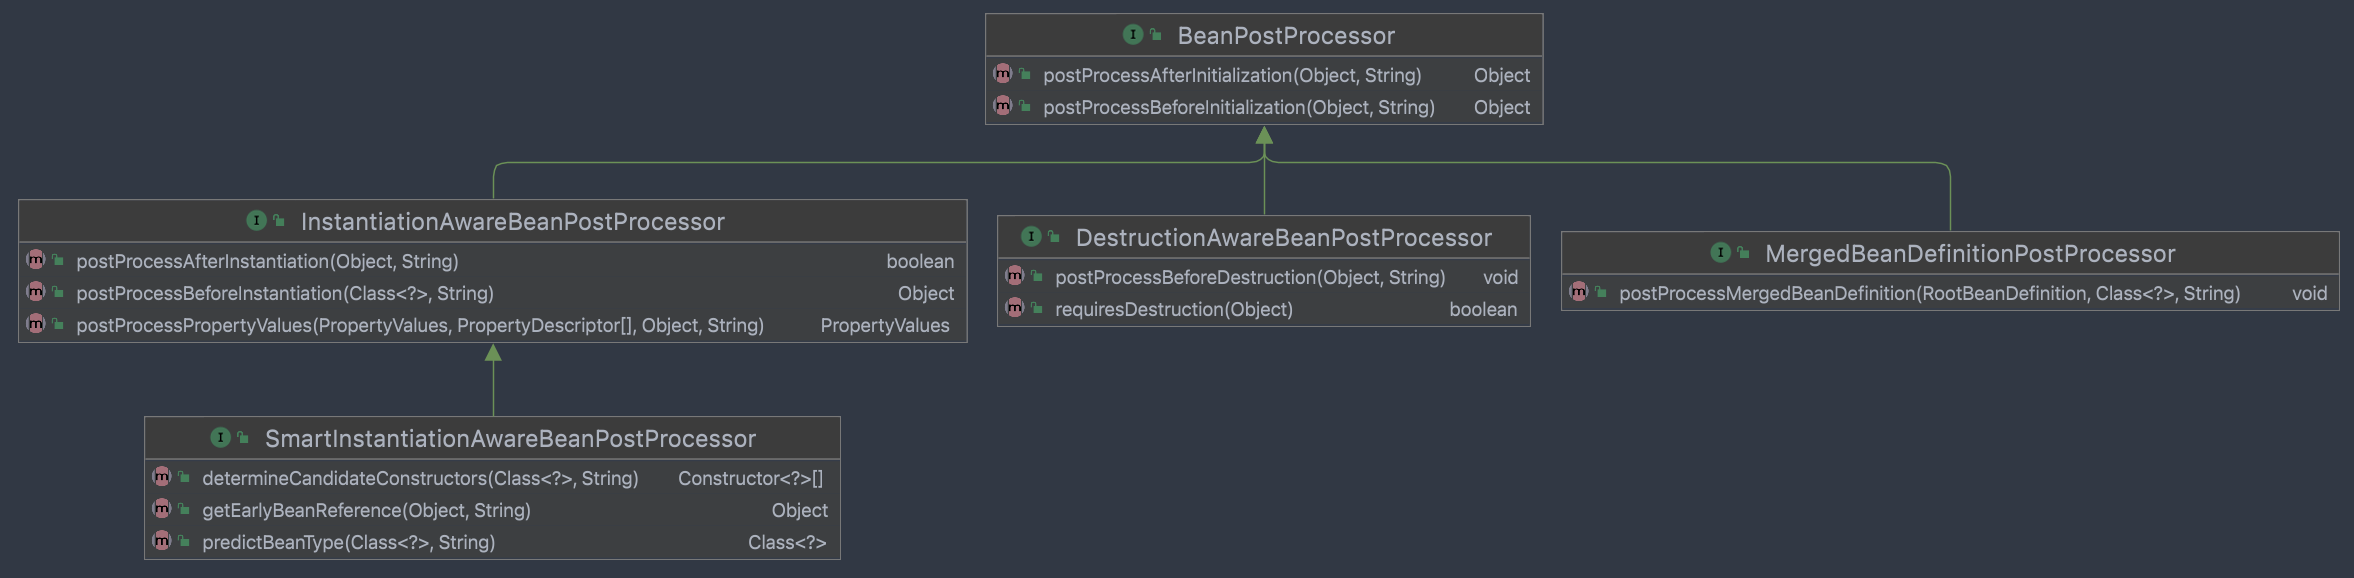Click interface icon of SmartInstantiationAwareBeanPostProcessor
Viewport: 2354px width, 578px height.
220,438
